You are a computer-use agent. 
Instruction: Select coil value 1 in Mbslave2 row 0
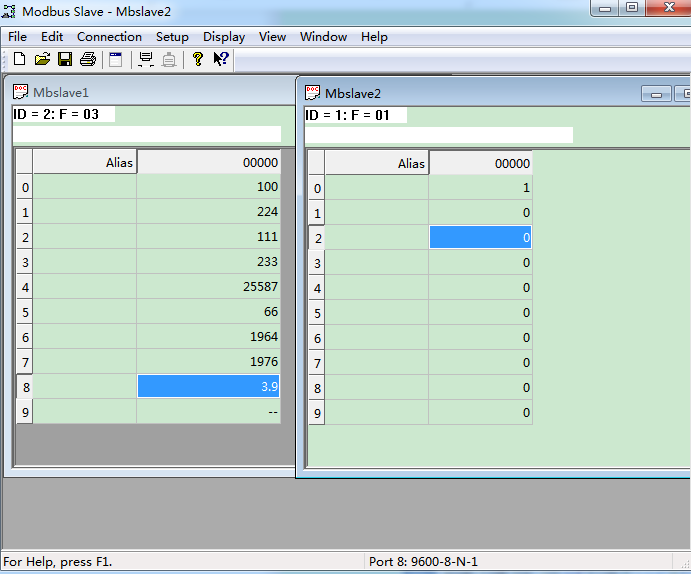(480, 188)
